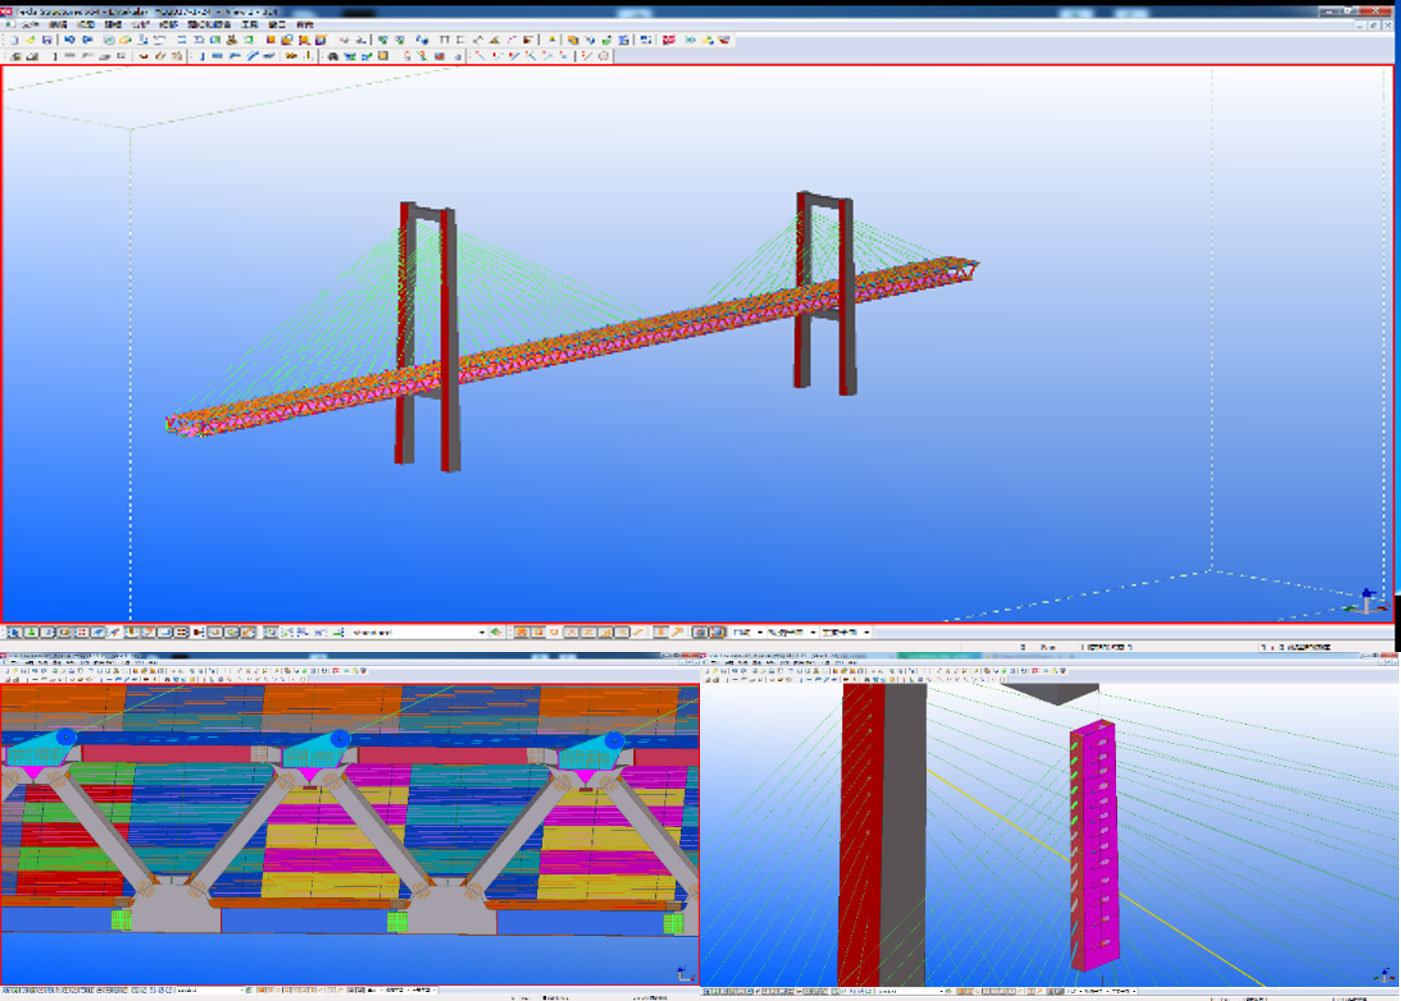Screen dimensions: 1401x1001
Task: Click the green button beside the selection filter dropdown
Action: (x=496, y=633)
